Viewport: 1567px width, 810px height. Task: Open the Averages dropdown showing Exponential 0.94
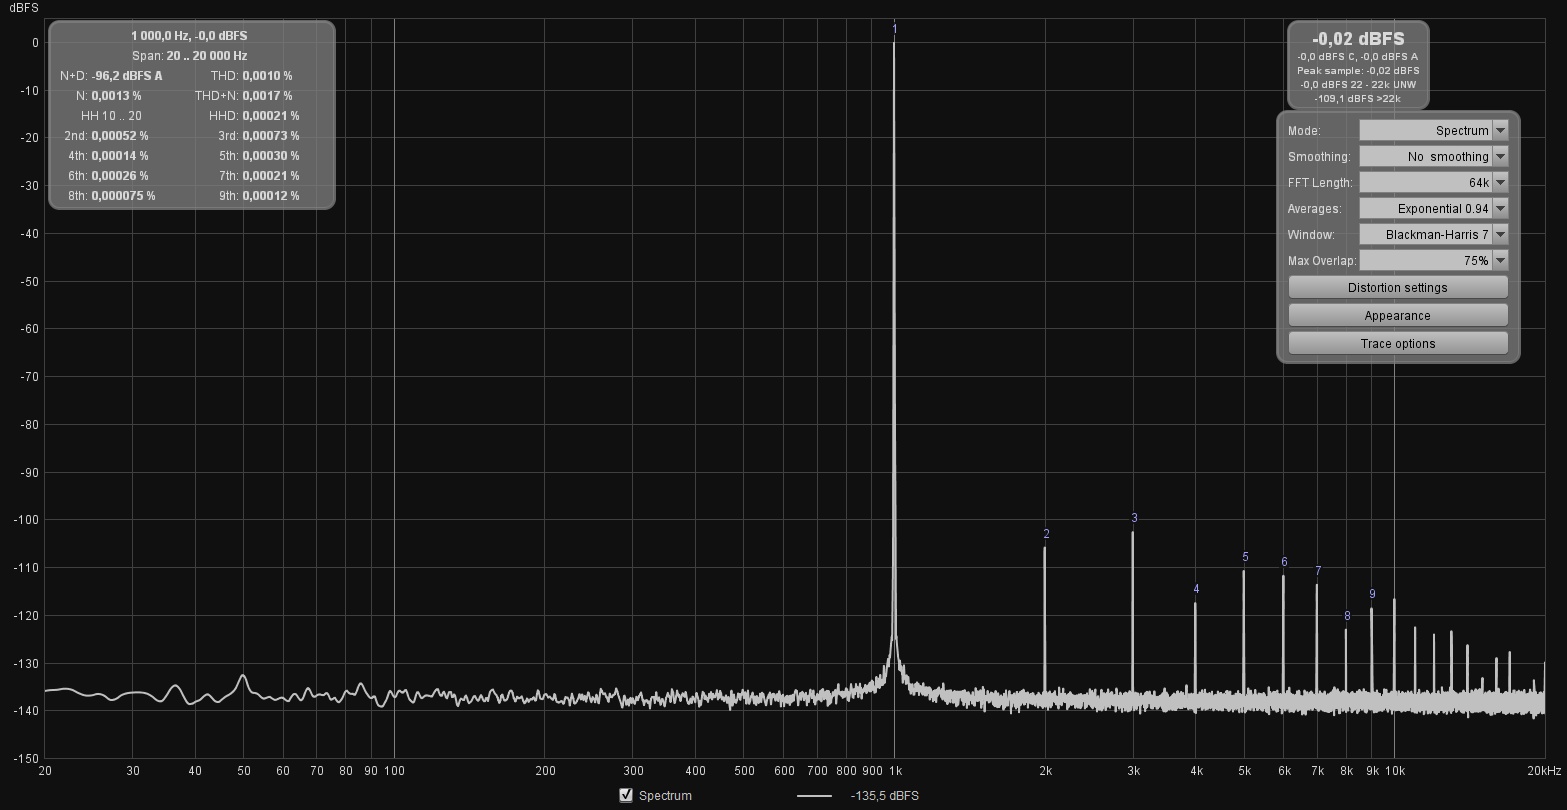point(1433,209)
